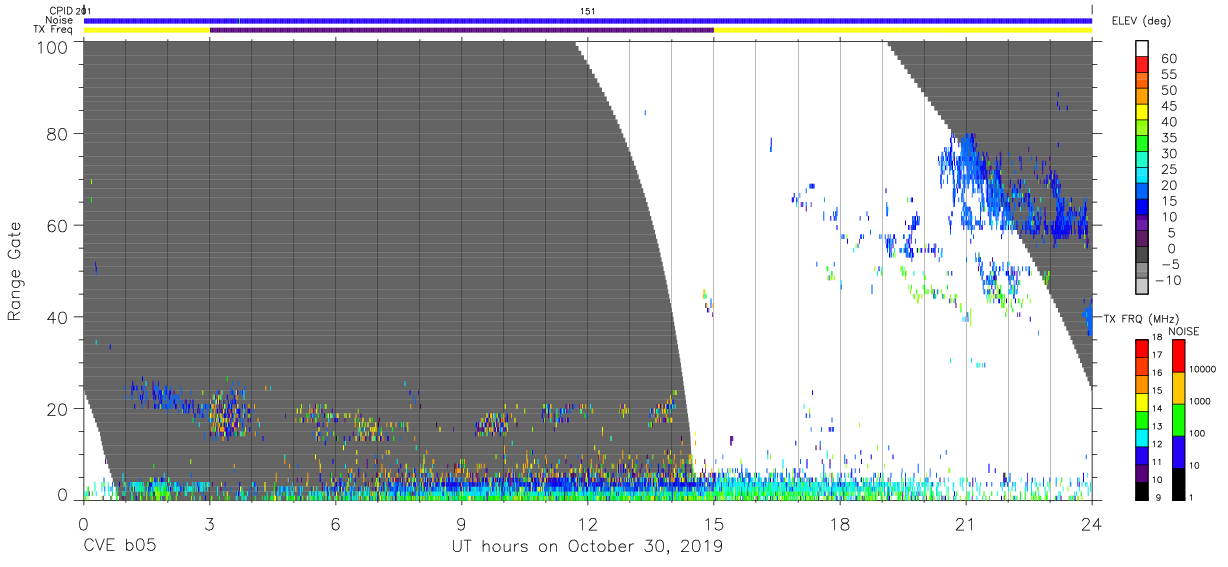Click the red 17–18 MHz TX frequency swatch

pos(1142,349)
